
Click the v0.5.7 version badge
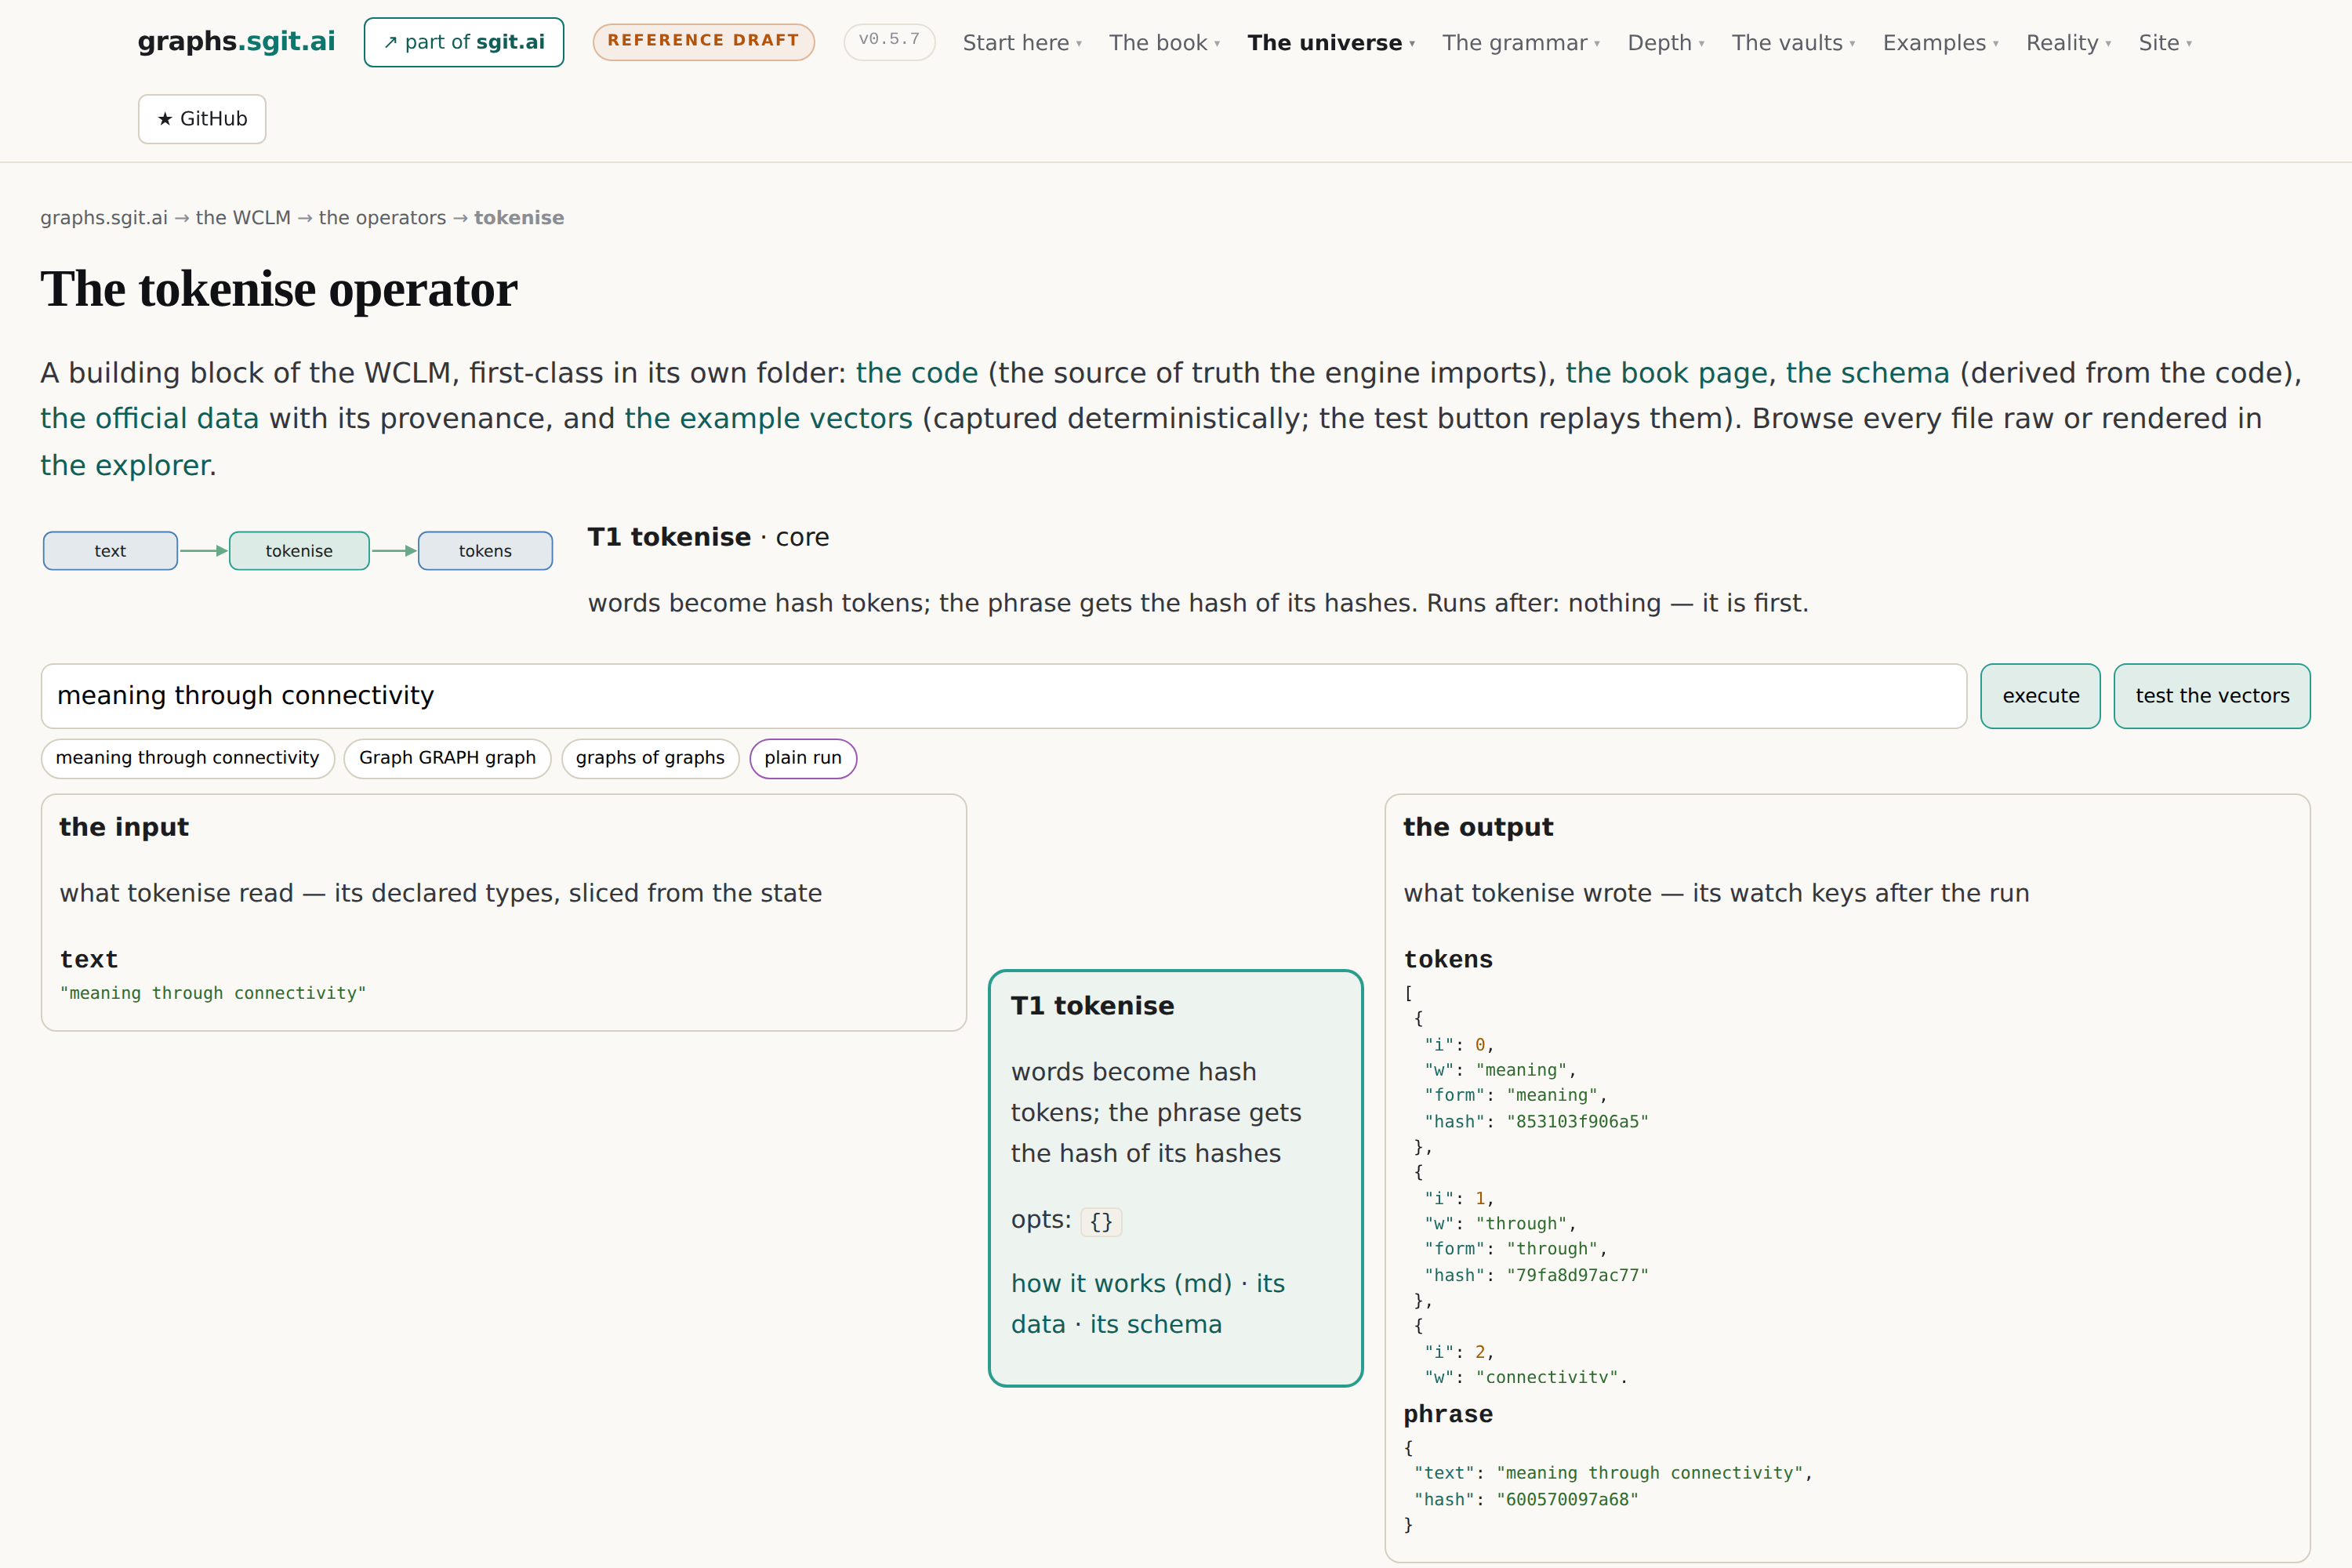(x=889, y=41)
